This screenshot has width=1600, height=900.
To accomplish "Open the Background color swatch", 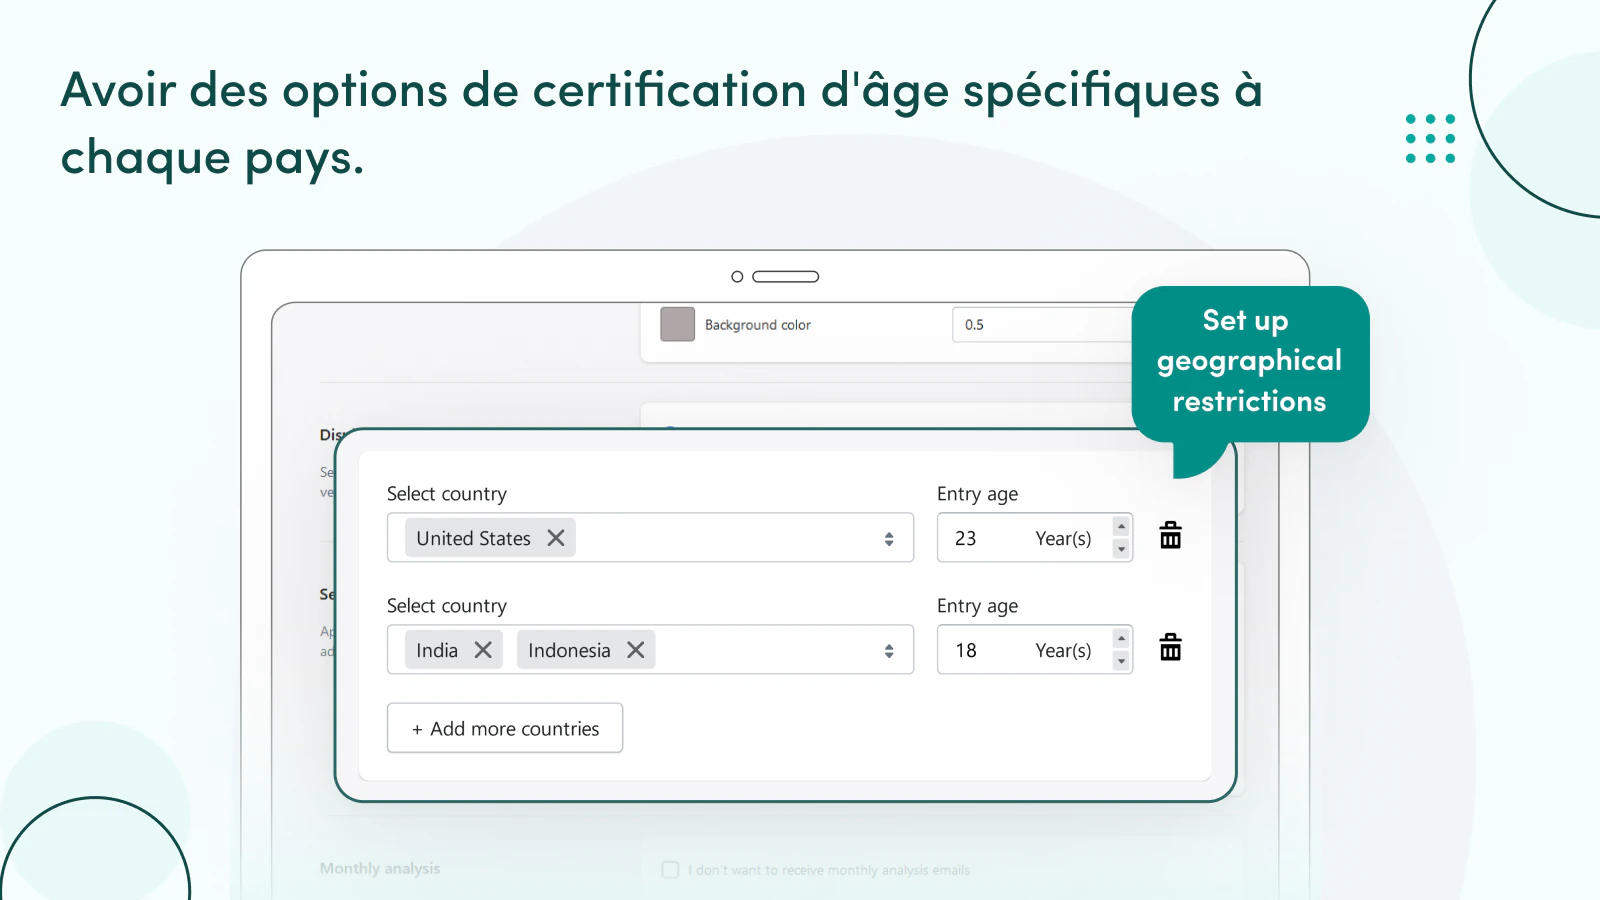I will point(677,324).
